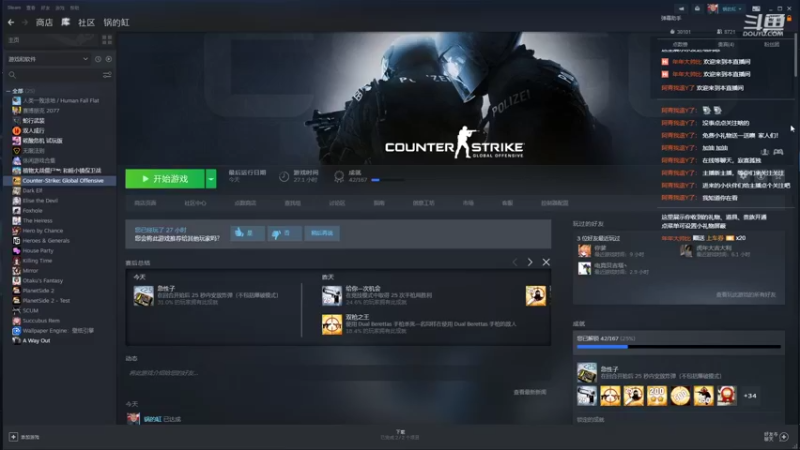Select Counter-Strike: Global Offensive in list
Viewport: 800px width, 450px height.
(x=59, y=181)
